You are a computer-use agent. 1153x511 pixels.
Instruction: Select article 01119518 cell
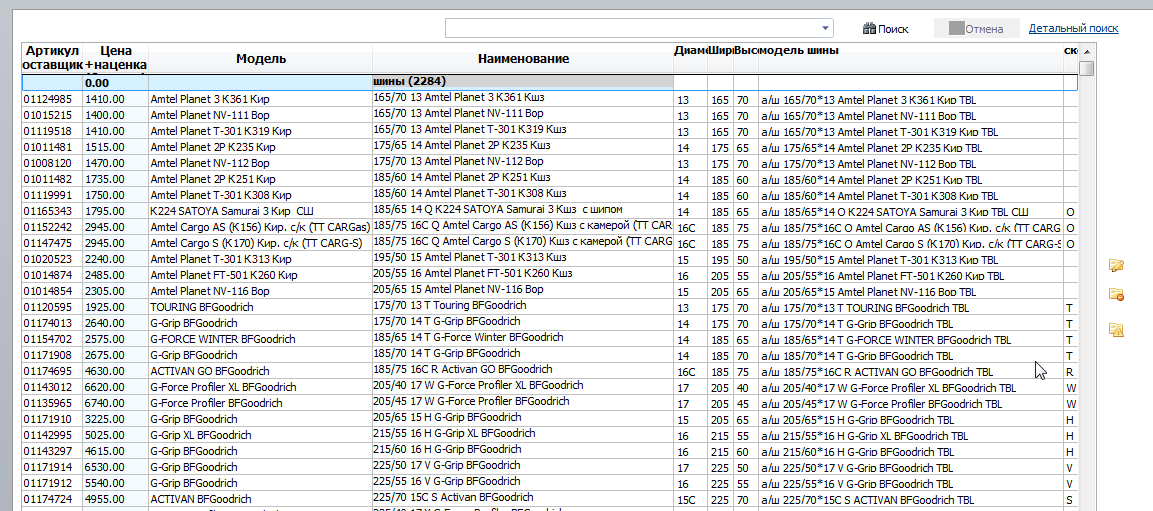pos(51,132)
